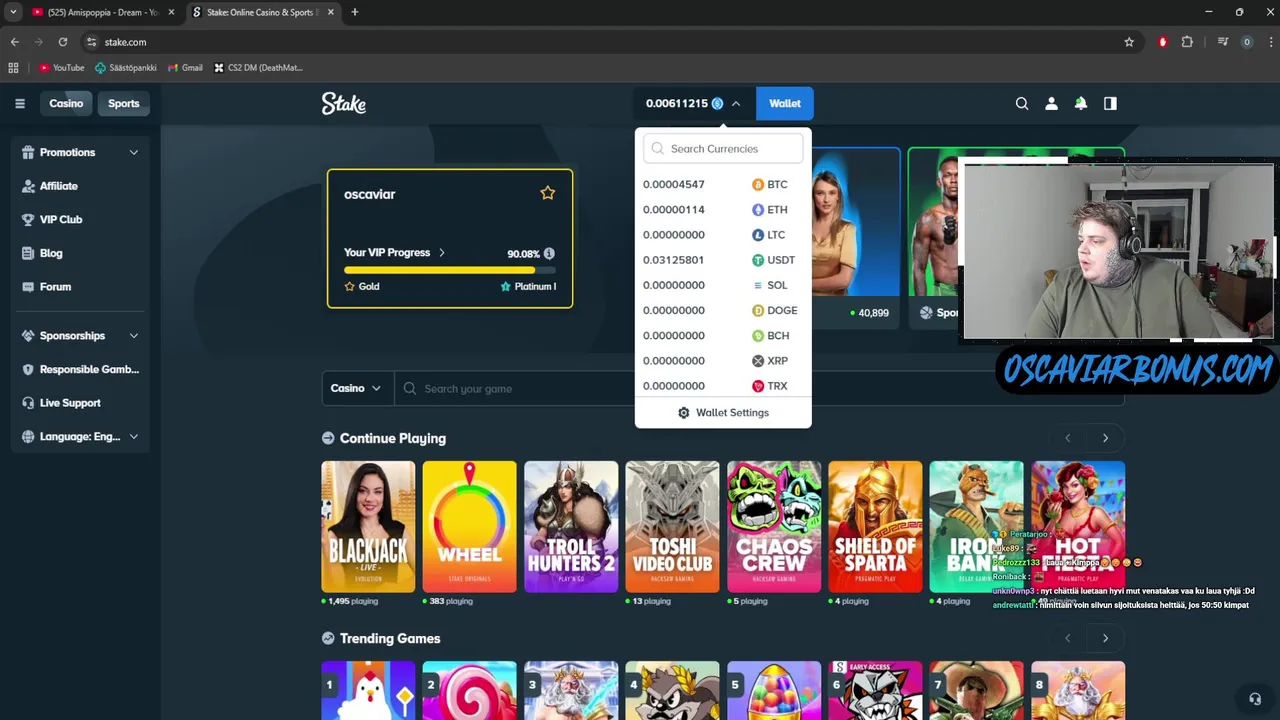
Task: Show next Trending Games
Action: 1105,638
